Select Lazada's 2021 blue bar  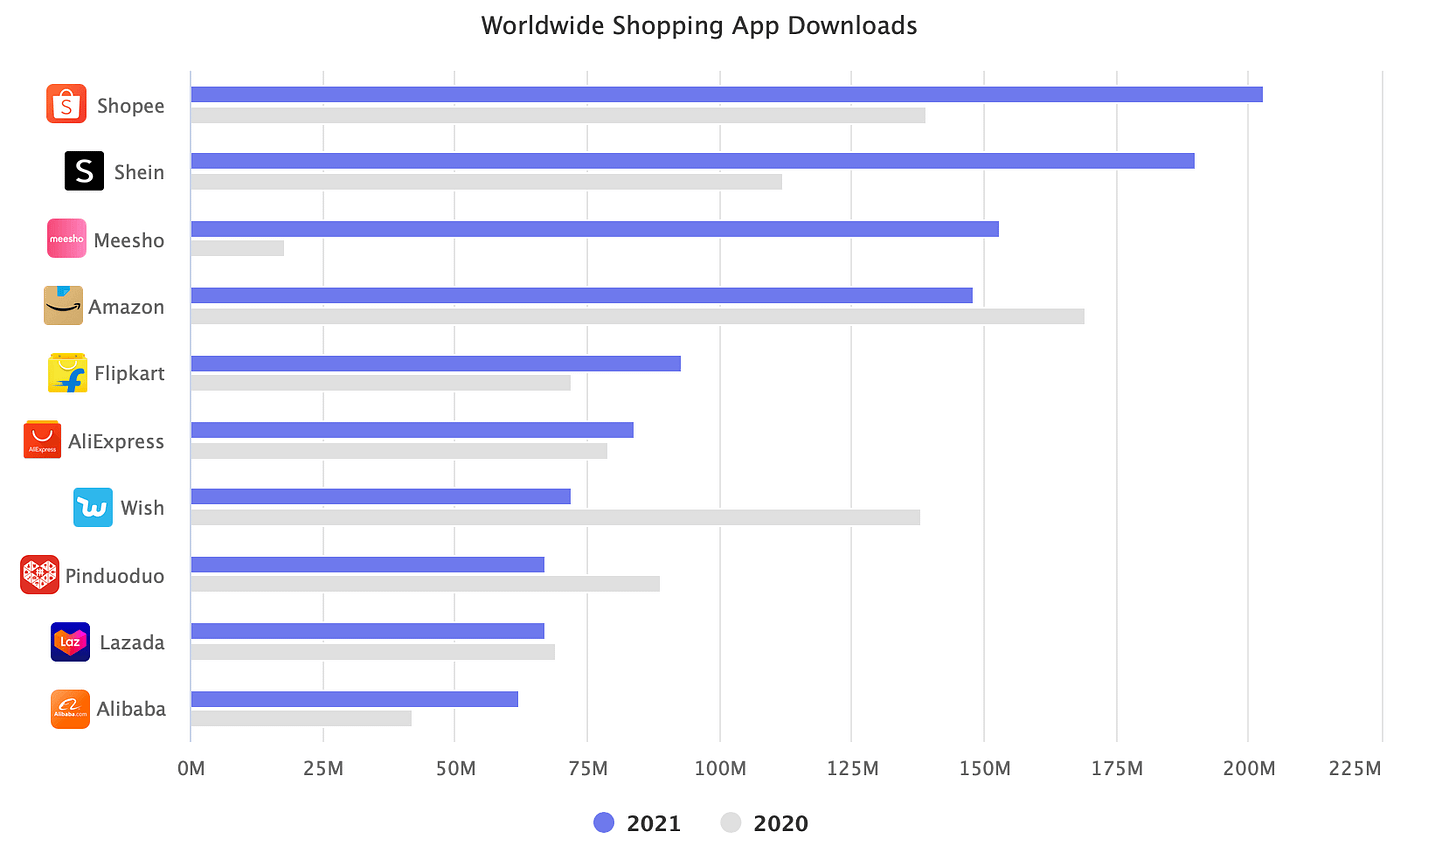point(368,631)
